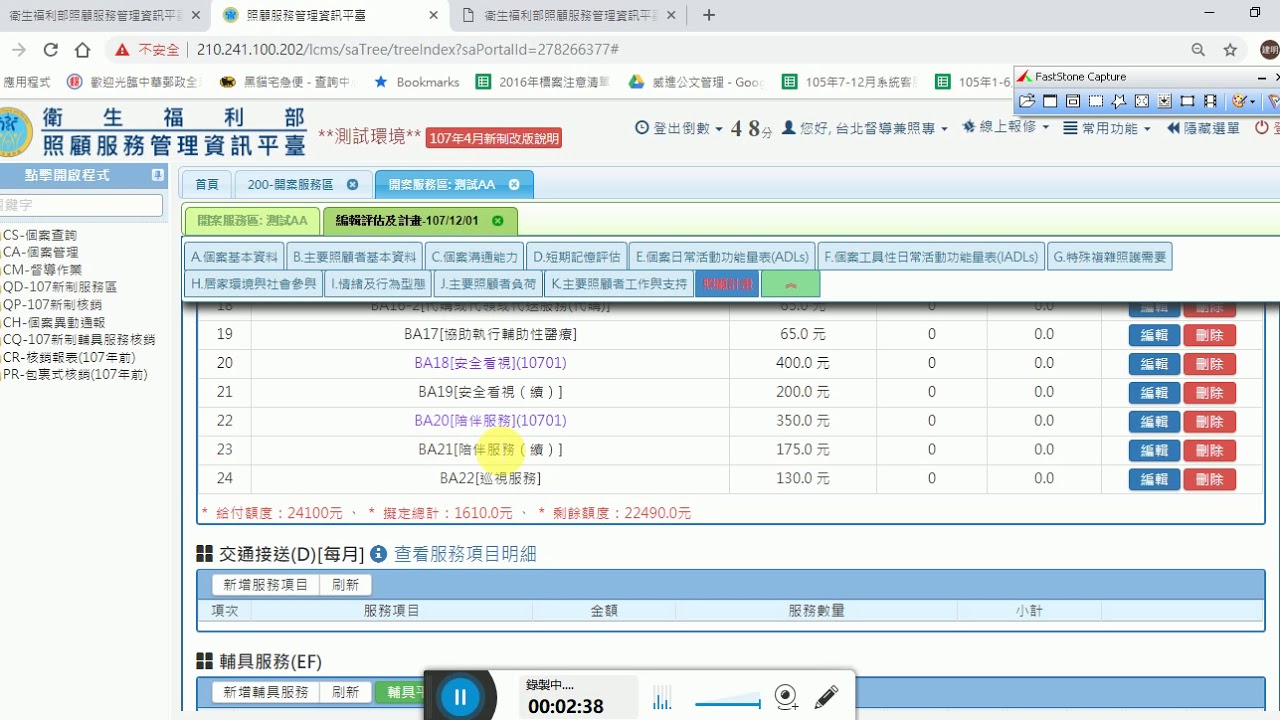Click 107年4月新制改版說明 red badge
Screen dimensions: 1280x720
click(494, 138)
